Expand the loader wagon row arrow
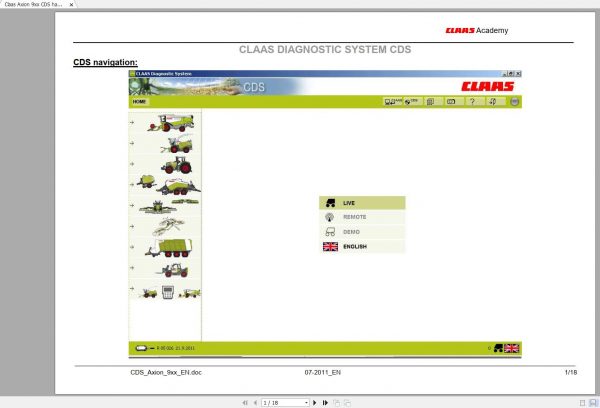The image size is (600, 408). [x=132, y=247]
